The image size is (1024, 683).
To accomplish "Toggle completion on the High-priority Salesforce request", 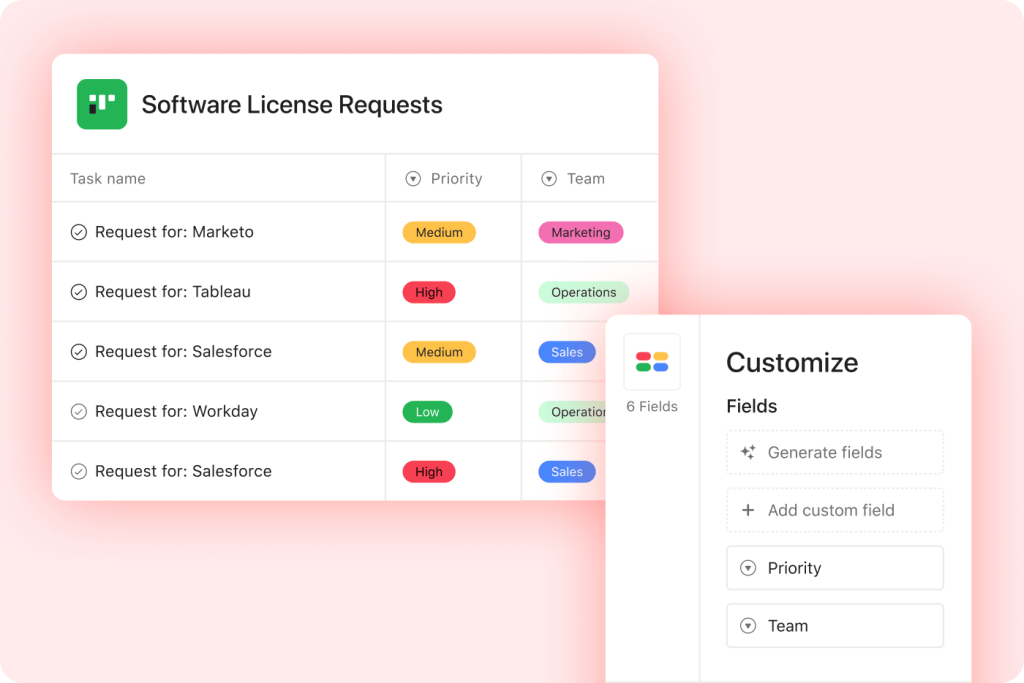I will tap(78, 471).
